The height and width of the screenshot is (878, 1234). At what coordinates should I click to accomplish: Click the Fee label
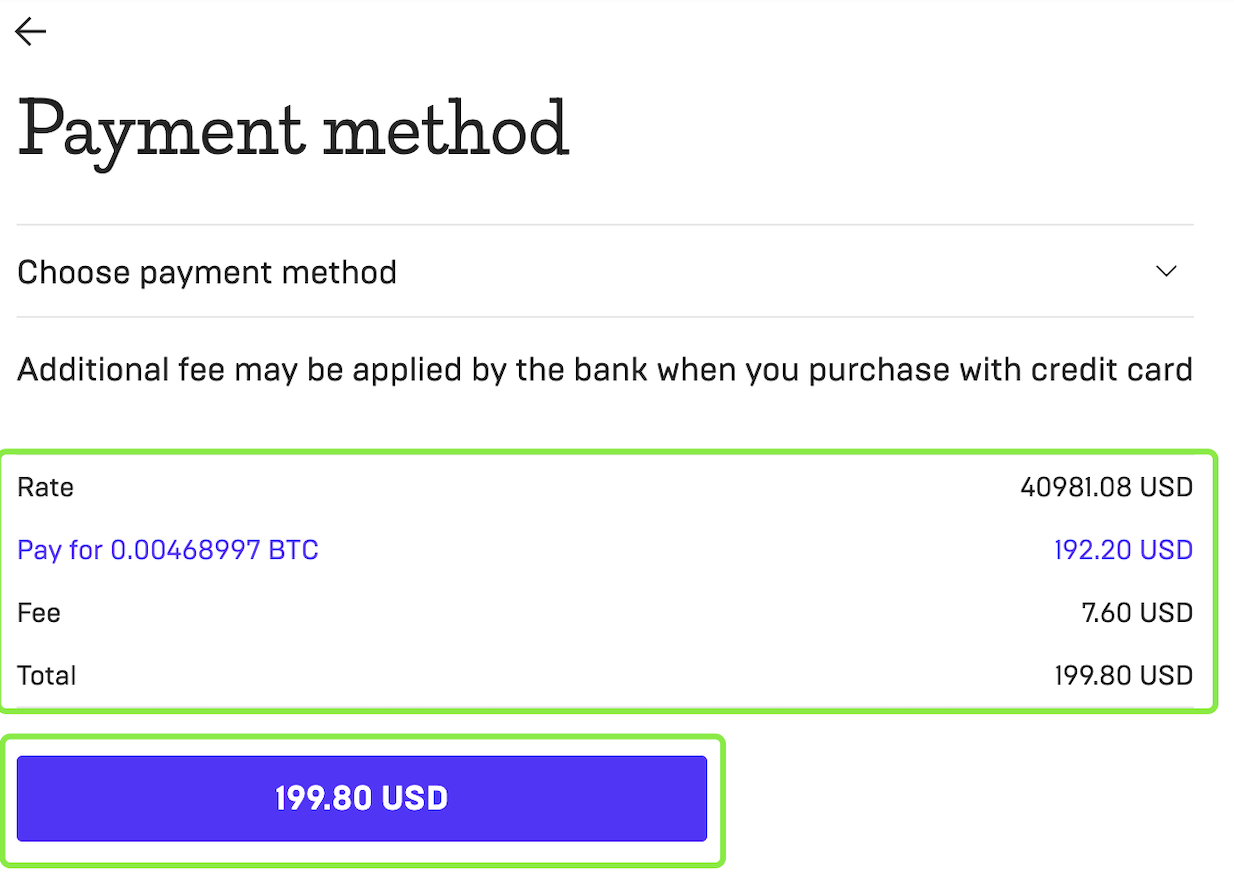(x=39, y=613)
